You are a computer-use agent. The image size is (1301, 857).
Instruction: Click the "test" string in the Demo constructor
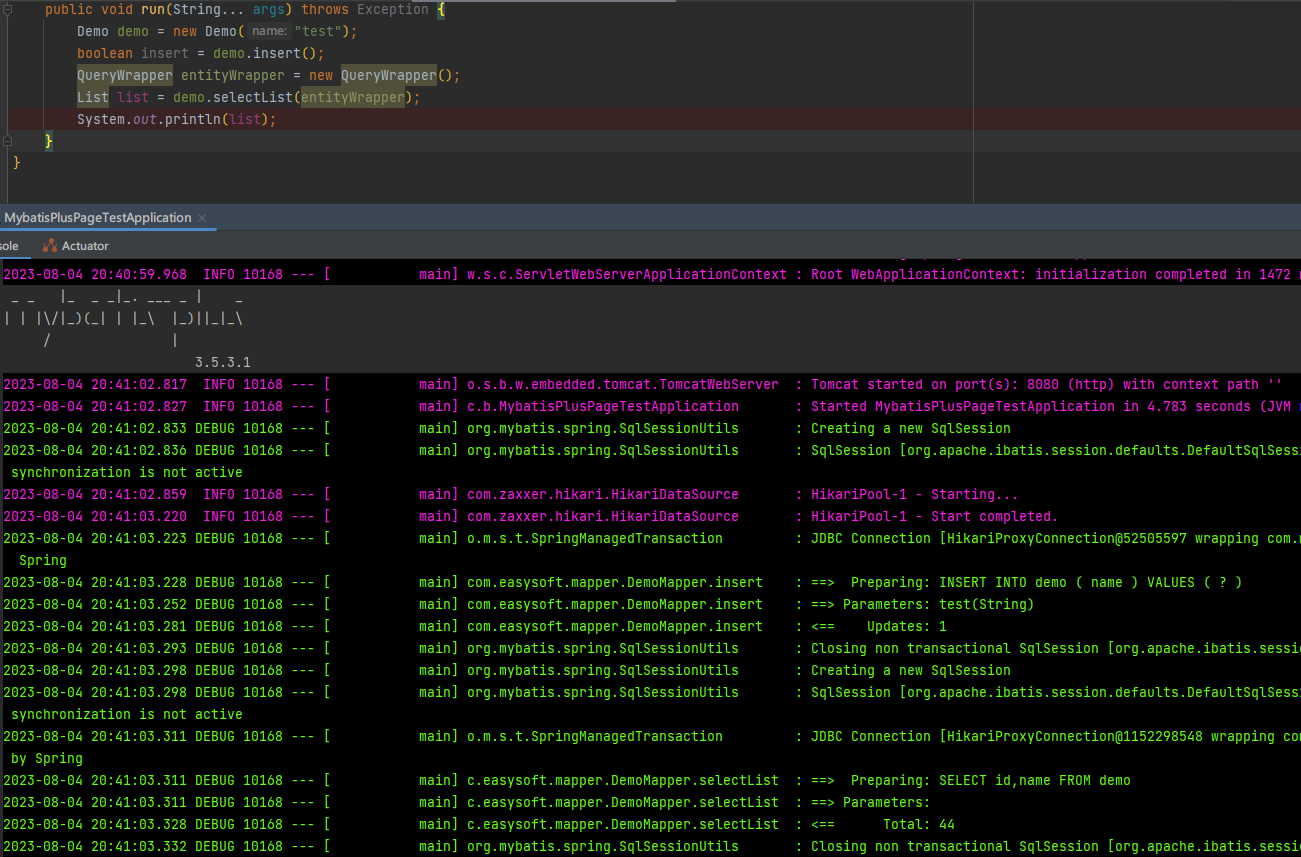(317, 31)
